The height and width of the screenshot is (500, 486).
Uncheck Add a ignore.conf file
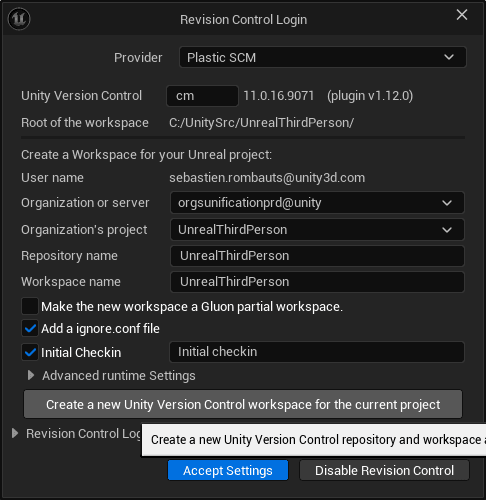(x=30, y=329)
